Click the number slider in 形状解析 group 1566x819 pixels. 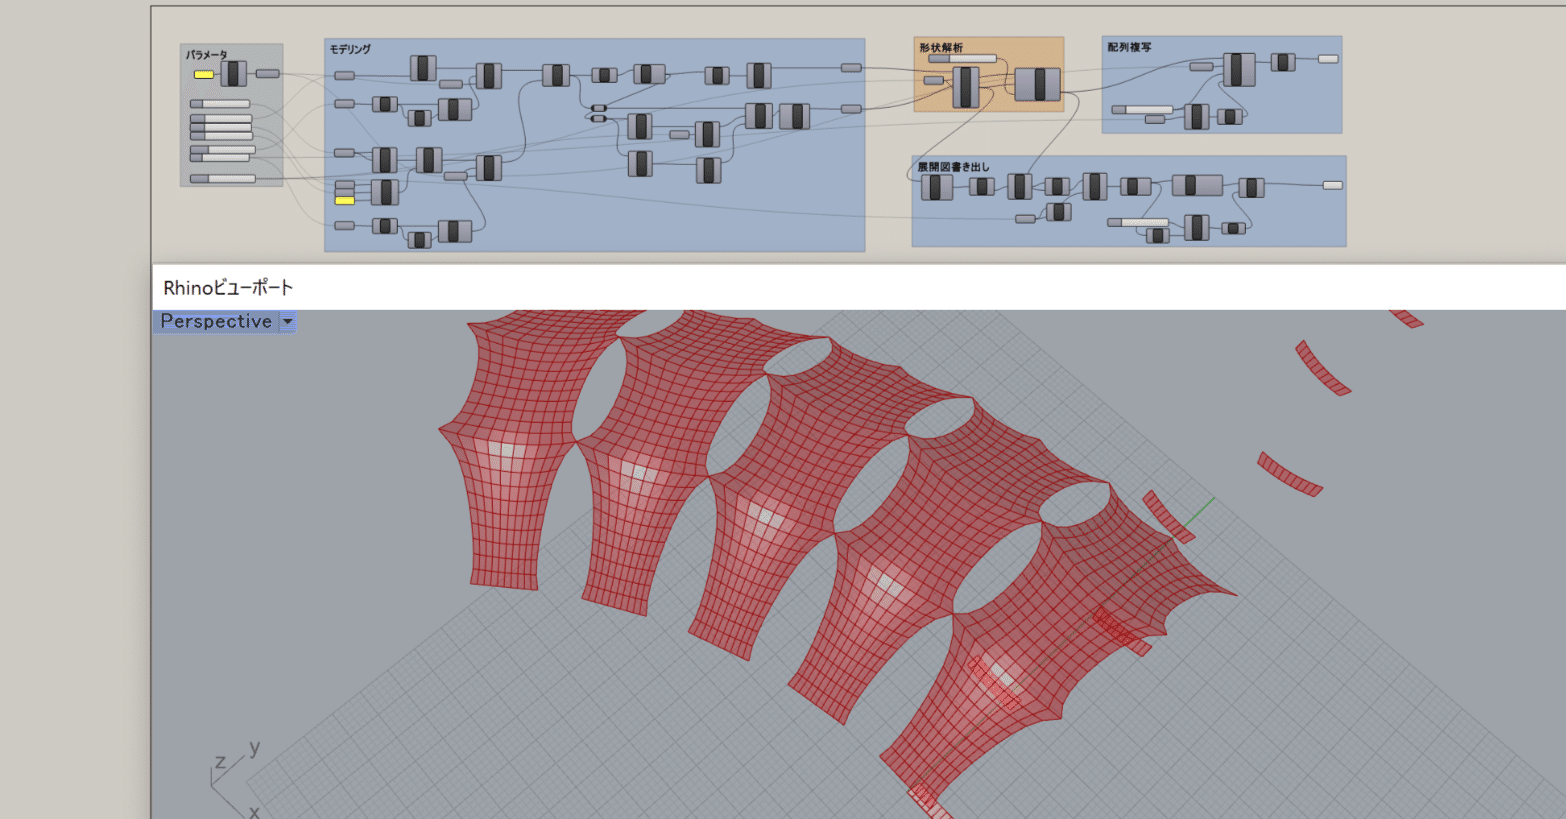962,59
